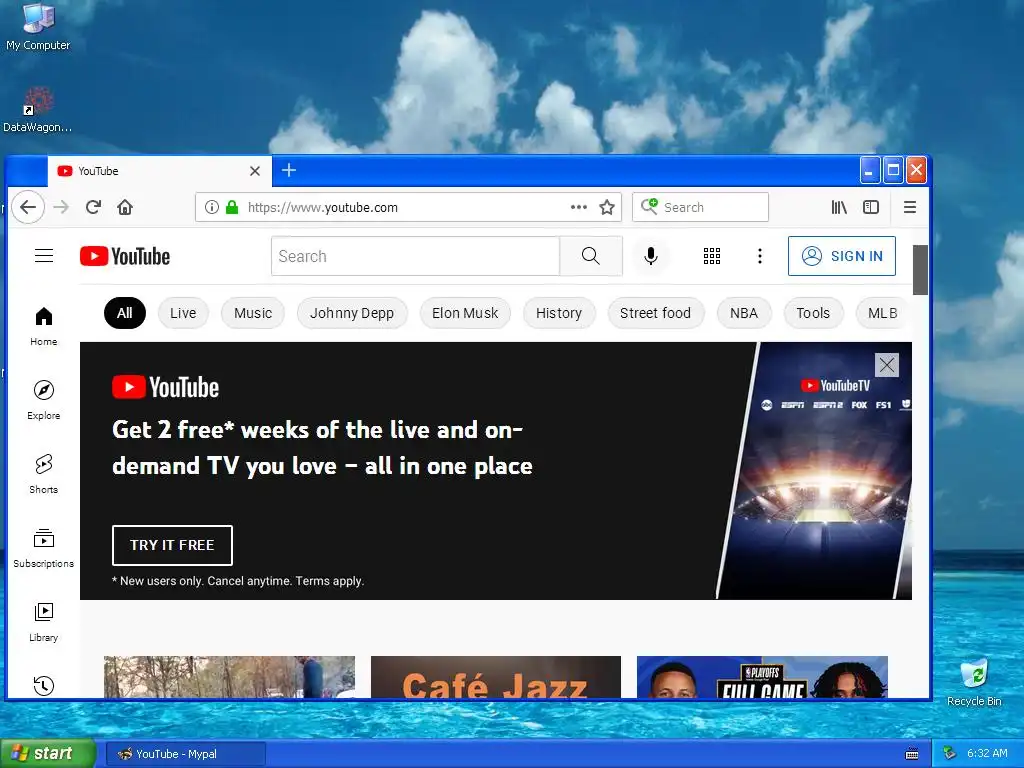This screenshot has width=1024, height=768.
Task: Open the browser Library icon
Action: [x=839, y=207]
